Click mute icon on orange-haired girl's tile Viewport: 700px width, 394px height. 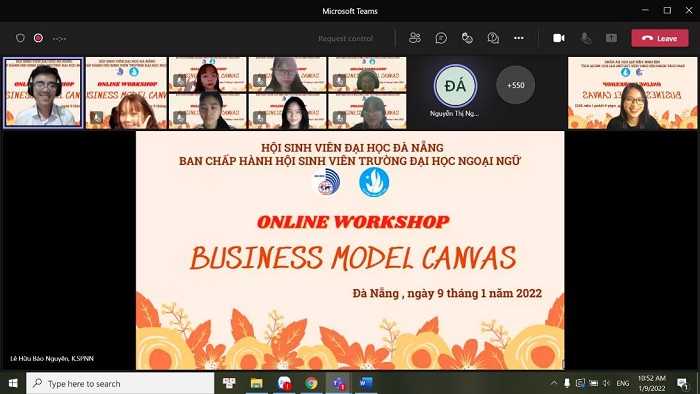[x=96, y=118]
